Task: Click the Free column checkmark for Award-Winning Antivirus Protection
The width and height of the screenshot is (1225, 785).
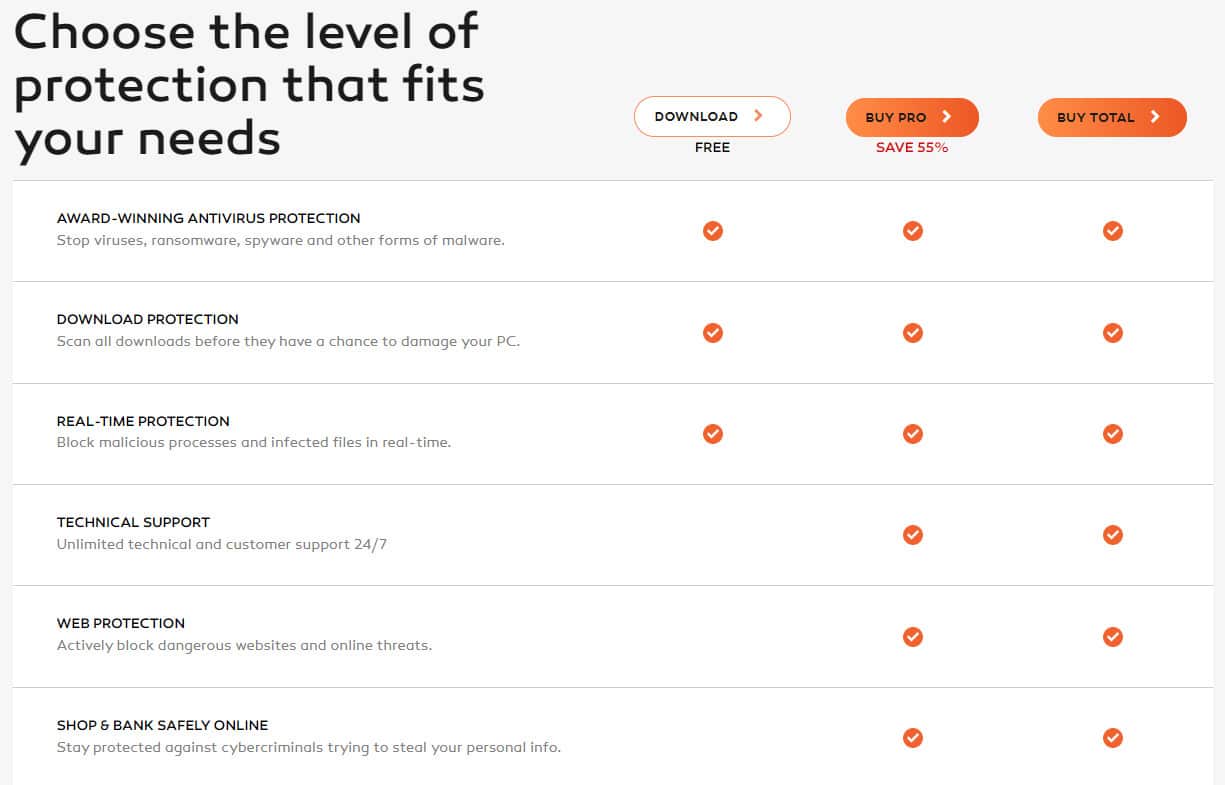Action: tap(713, 231)
